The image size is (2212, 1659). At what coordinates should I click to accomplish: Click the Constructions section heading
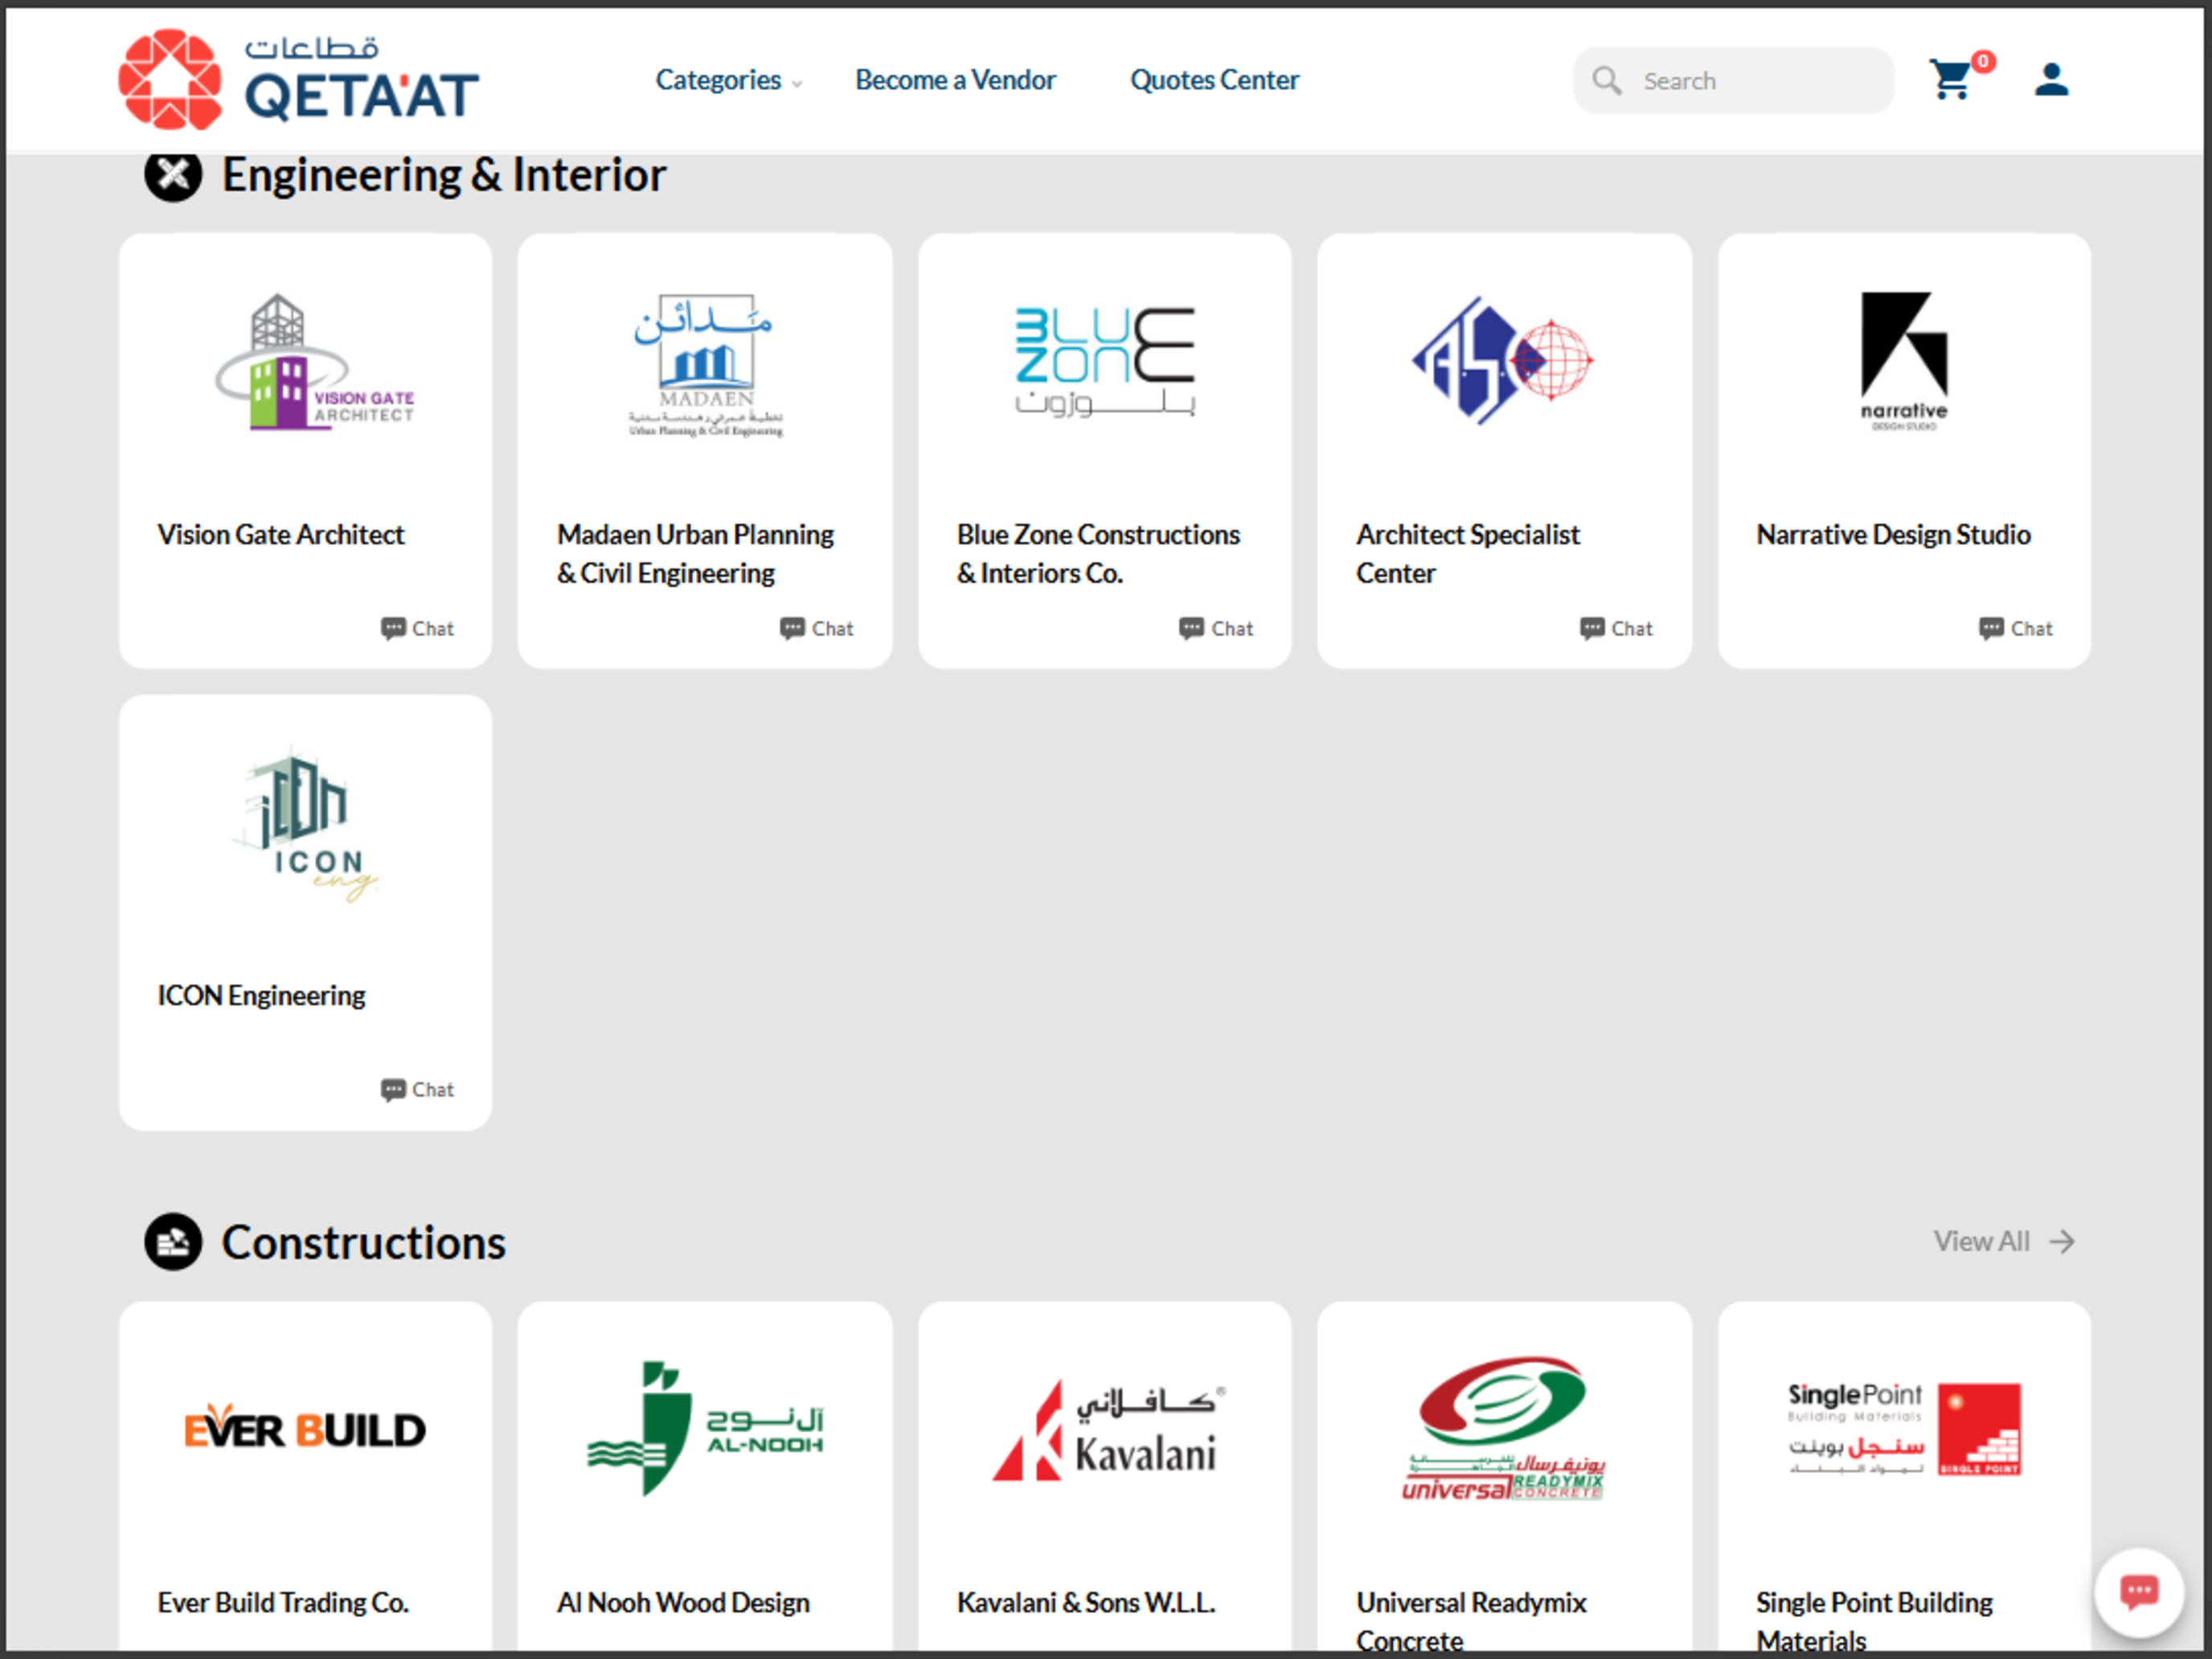(364, 1242)
